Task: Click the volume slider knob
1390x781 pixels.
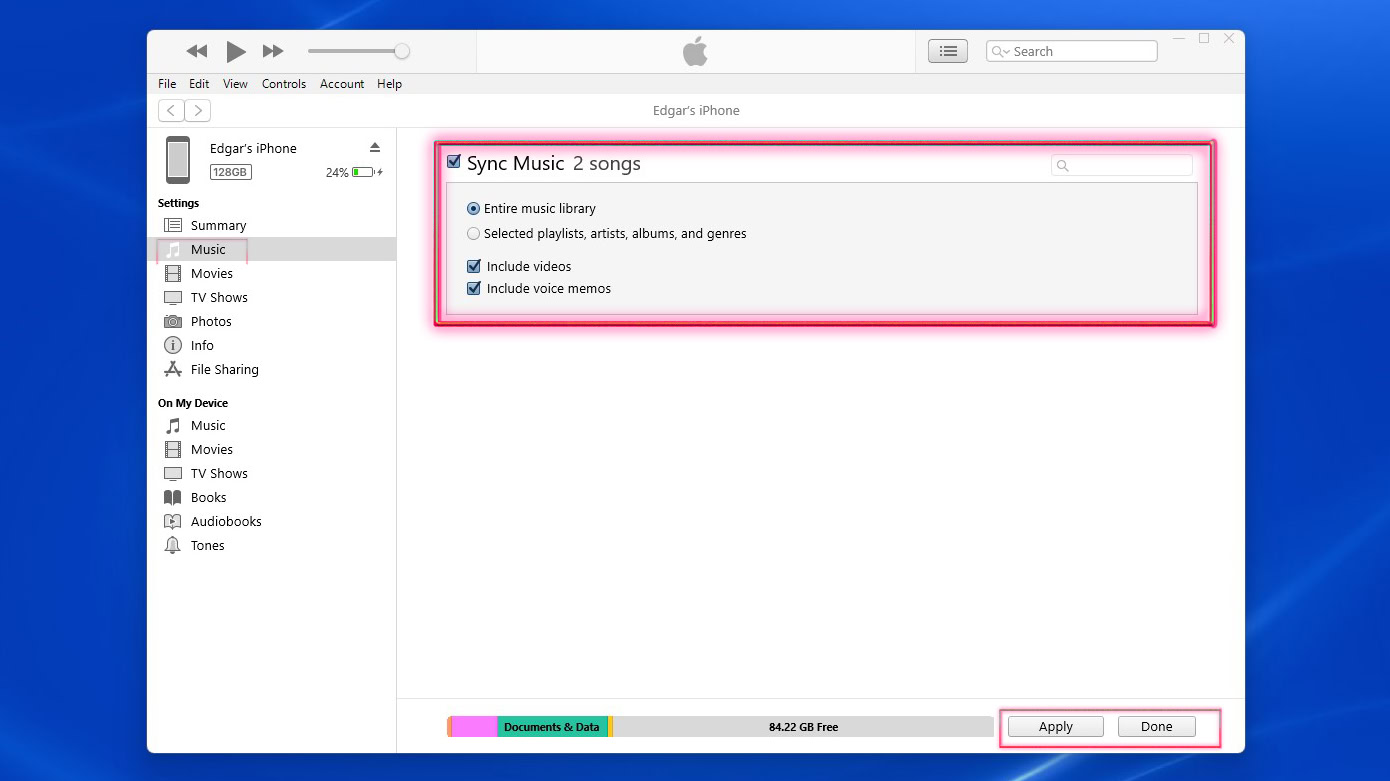Action: click(402, 51)
